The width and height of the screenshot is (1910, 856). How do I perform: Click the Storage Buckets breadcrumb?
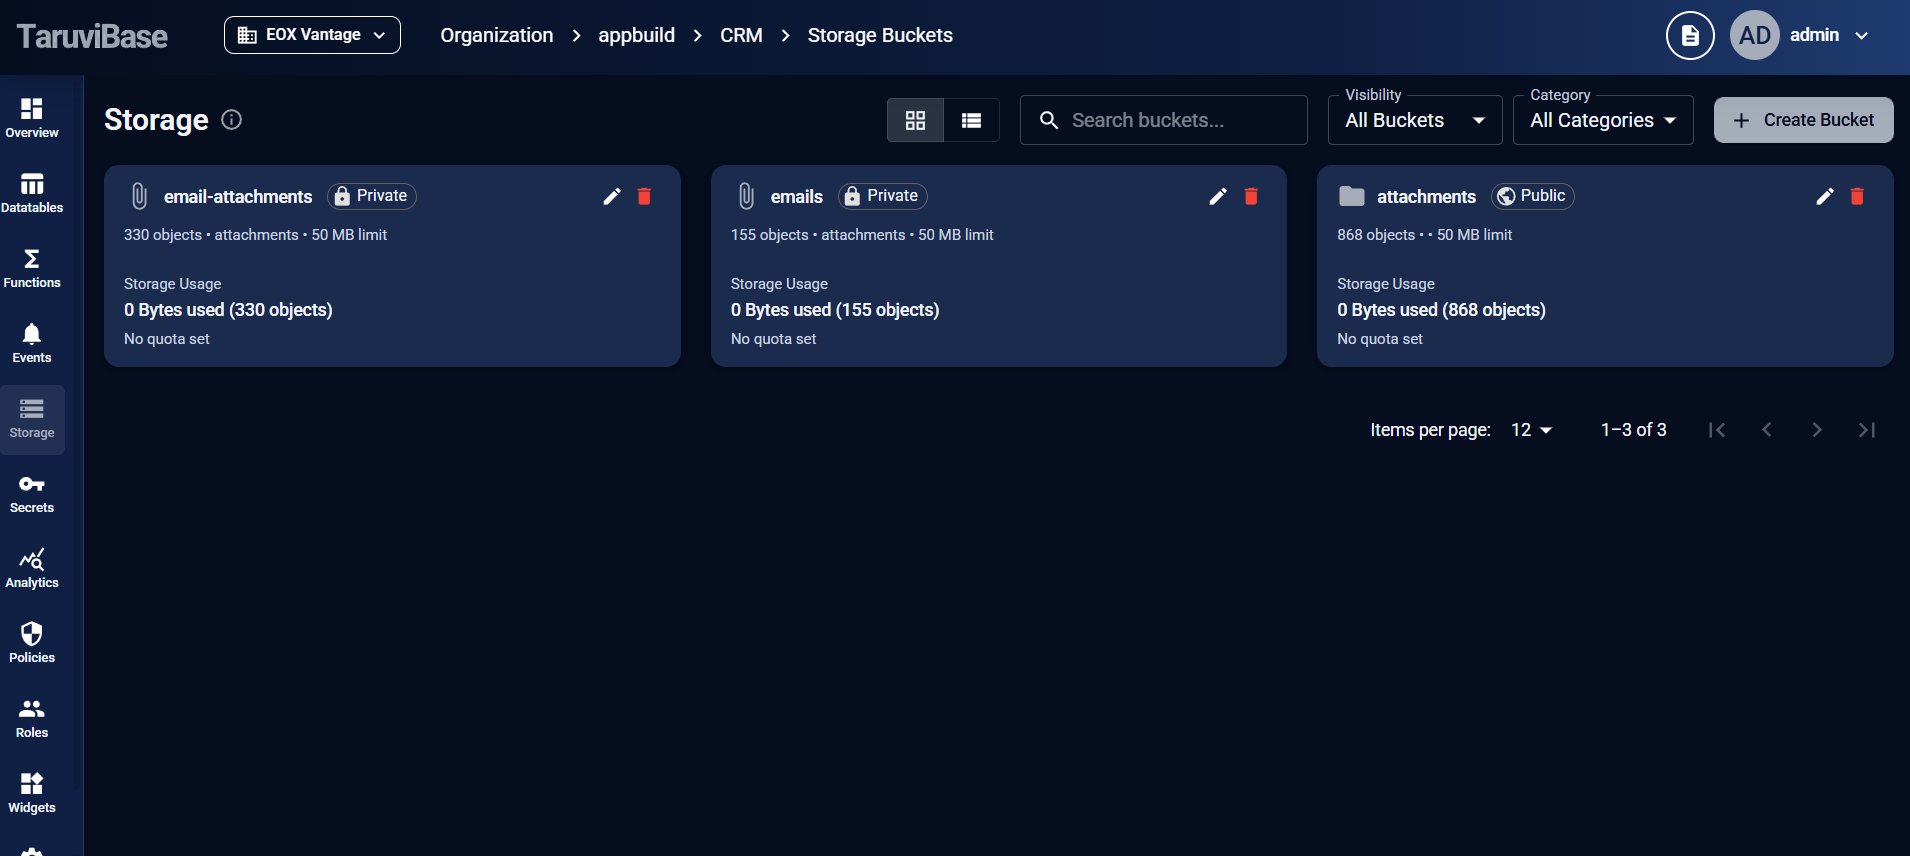point(880,35)
